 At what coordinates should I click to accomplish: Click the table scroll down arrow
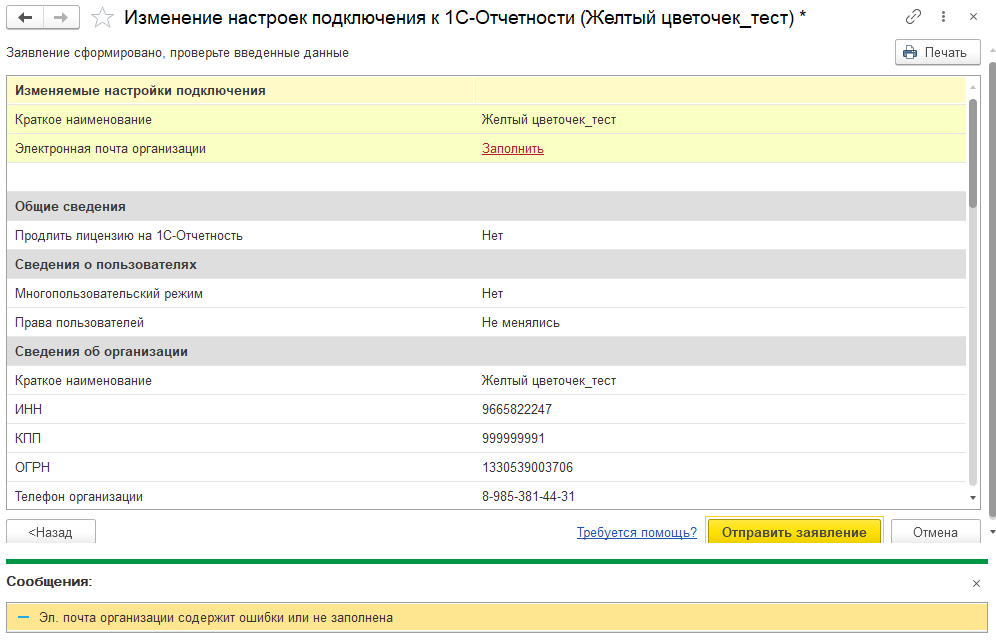(972, 497)
